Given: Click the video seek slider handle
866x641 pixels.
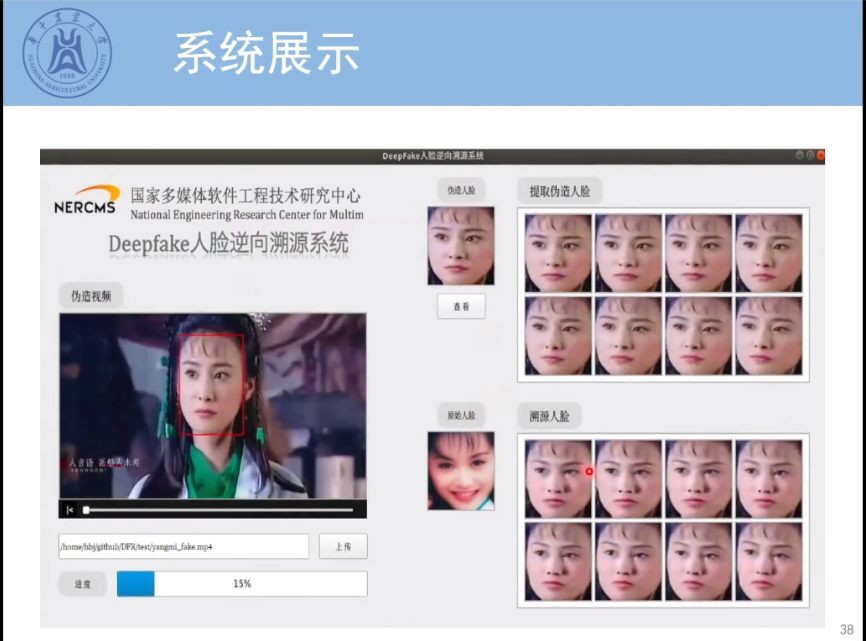Looking at the screenshot, I should click(x=86, y=510).
